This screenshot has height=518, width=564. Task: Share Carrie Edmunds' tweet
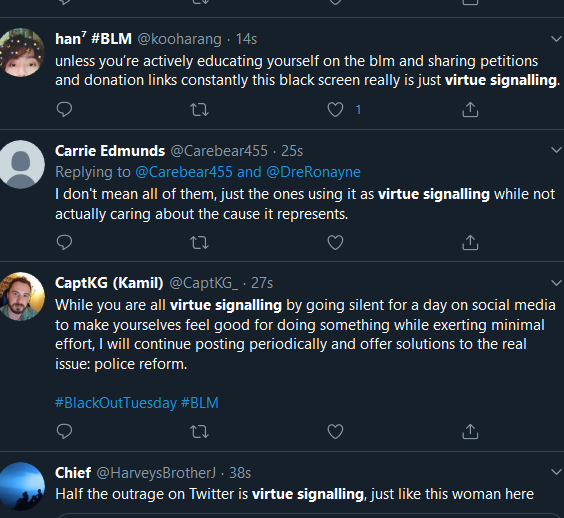470,242
